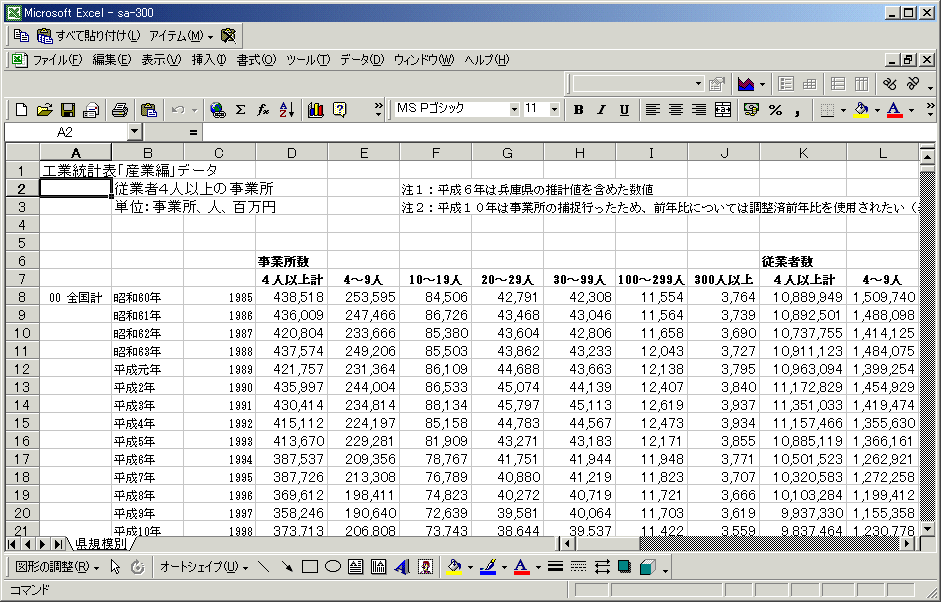
Task: Open the ファイル(F) menu
Action: (x=57, y=59)
